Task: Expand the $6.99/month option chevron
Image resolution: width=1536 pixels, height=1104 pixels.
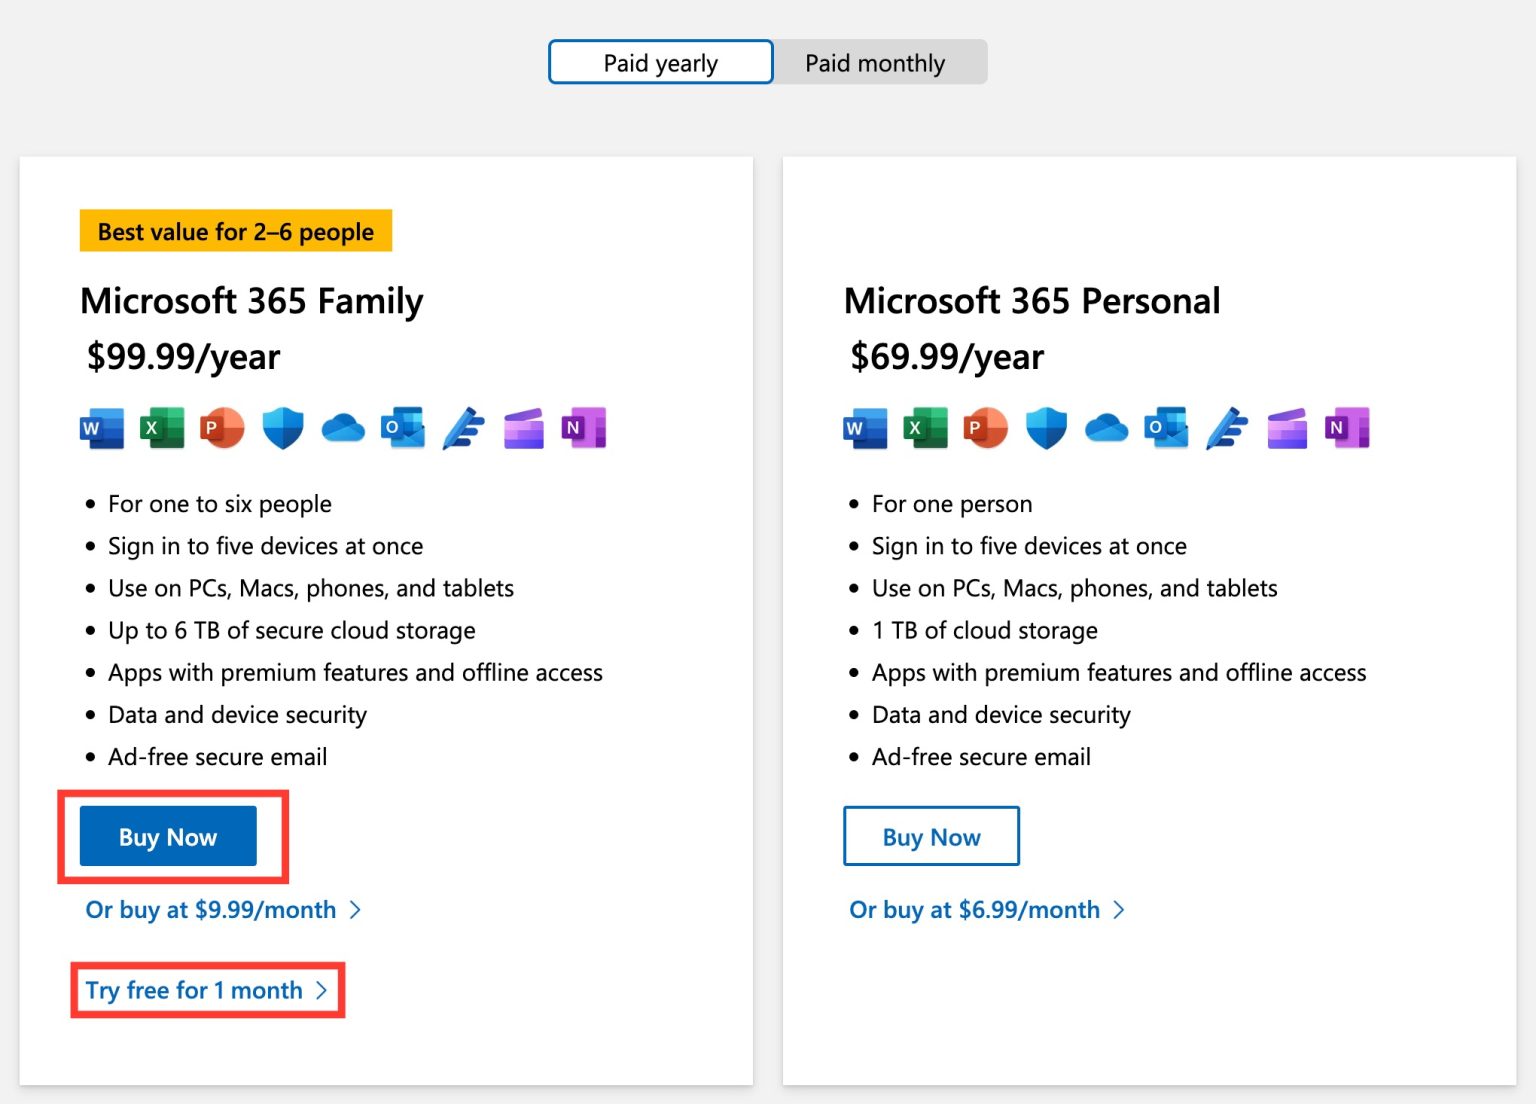Action: (1121, 910)
